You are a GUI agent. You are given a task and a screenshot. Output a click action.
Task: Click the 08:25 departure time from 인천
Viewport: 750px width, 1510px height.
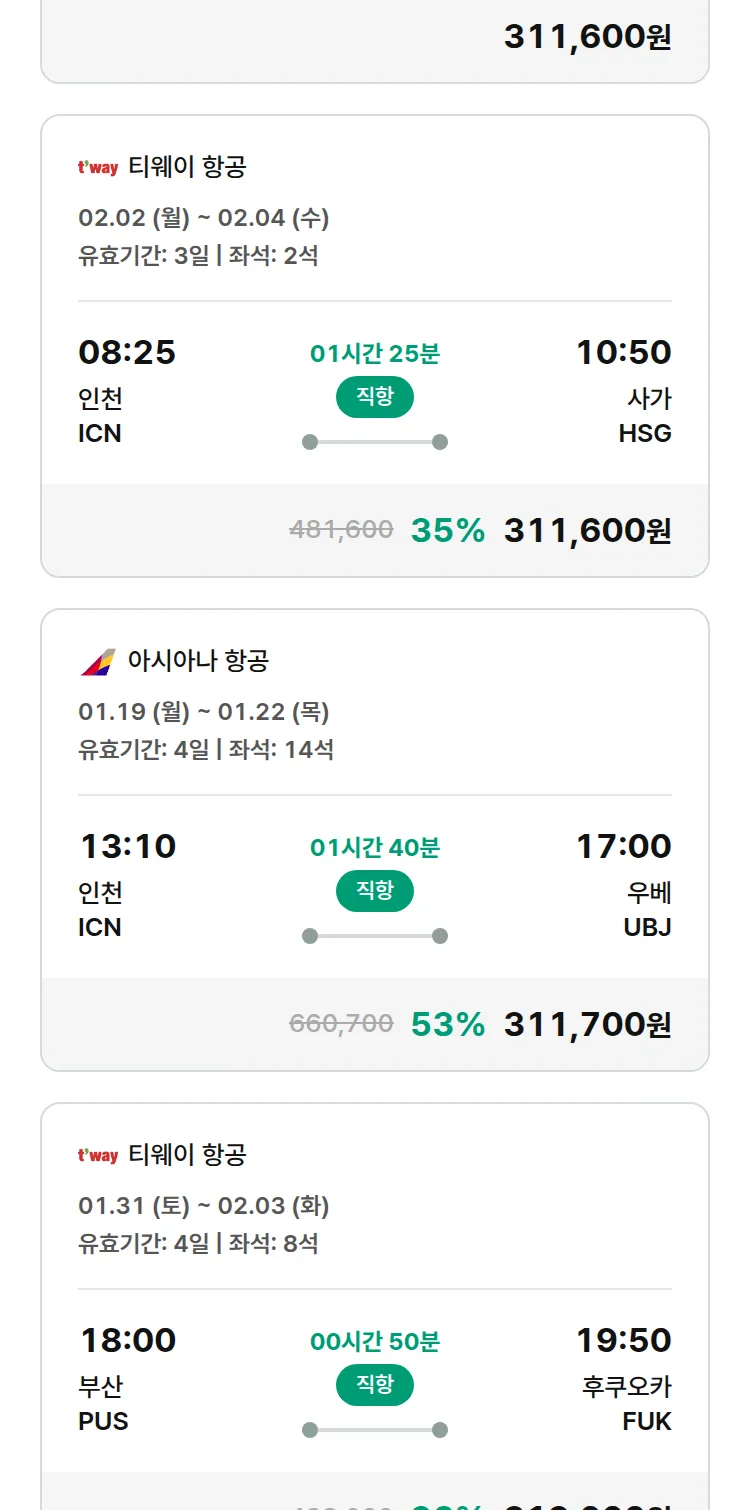click(x=127, y=352)
